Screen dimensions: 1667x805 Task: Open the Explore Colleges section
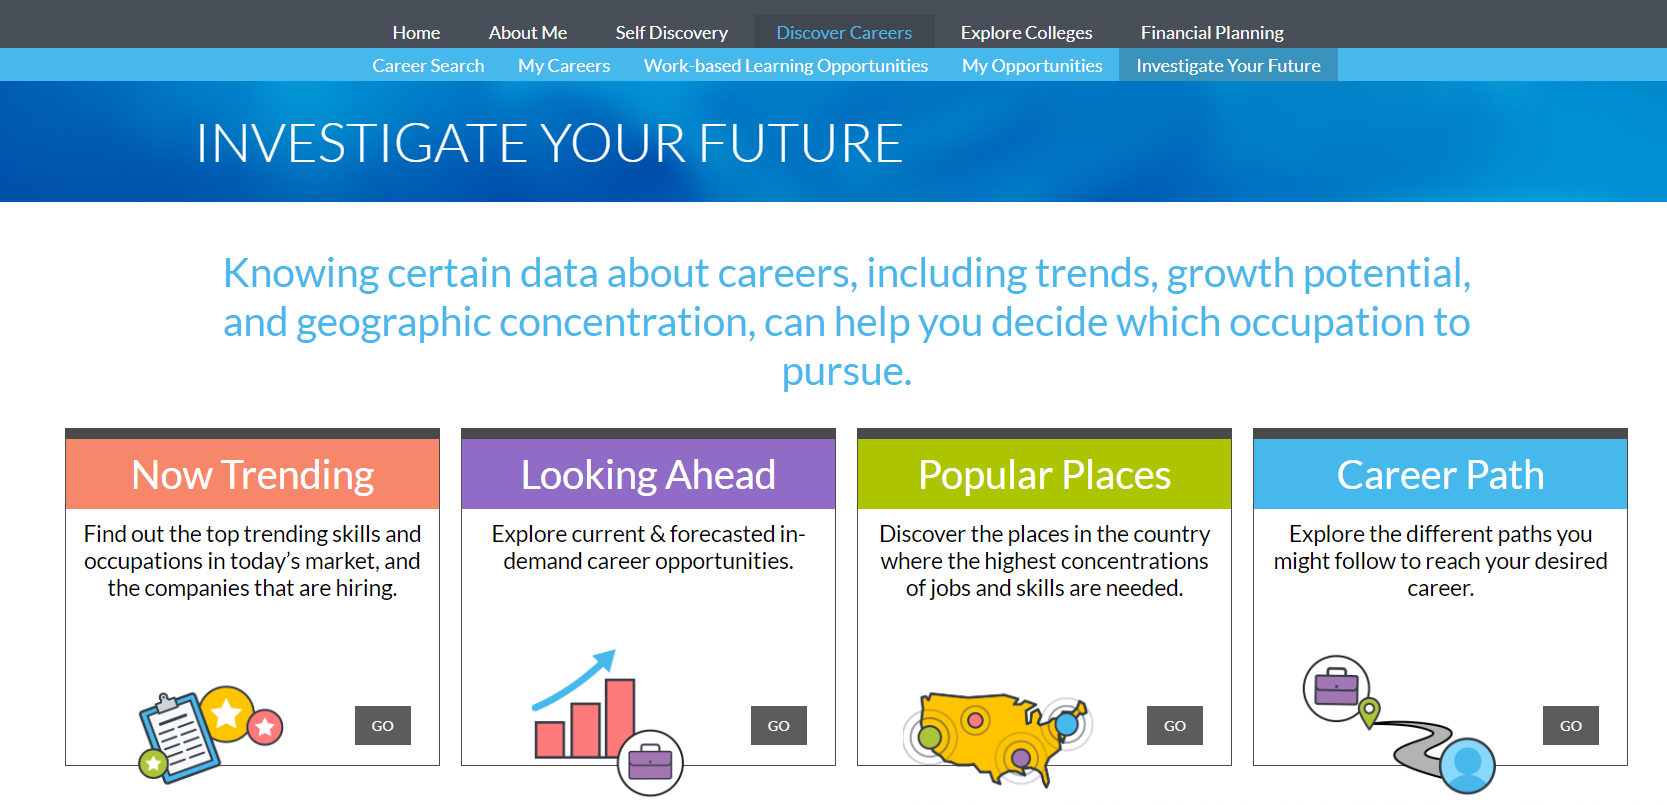tap(1026, 32)
